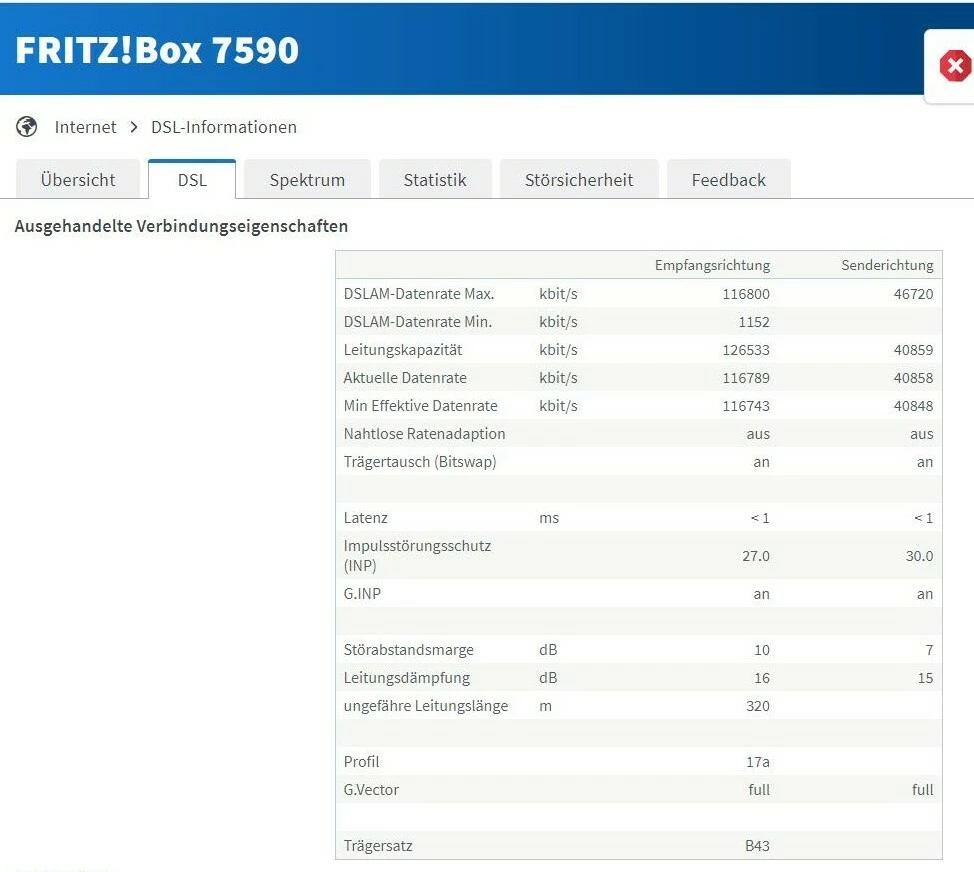Image resolution: width=974 pixels, height=872 pixels.
Task: Select the value 116800
Action: pyautogui.click(x=745, y=294)
